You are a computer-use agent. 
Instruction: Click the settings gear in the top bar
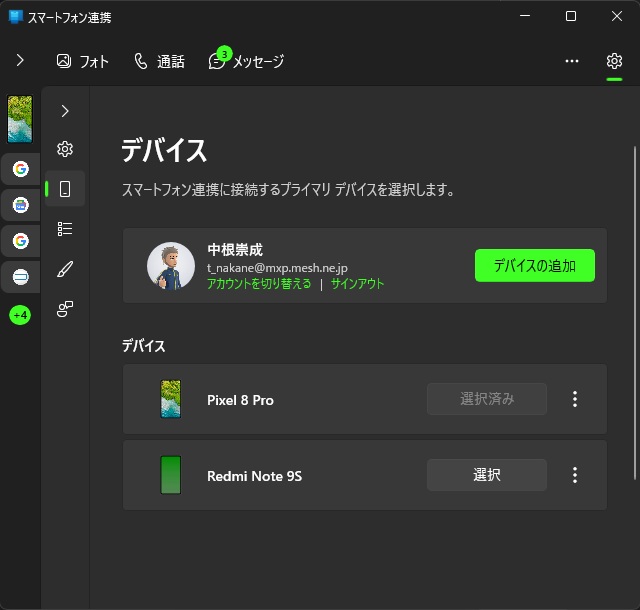click(x=614, y=61)
